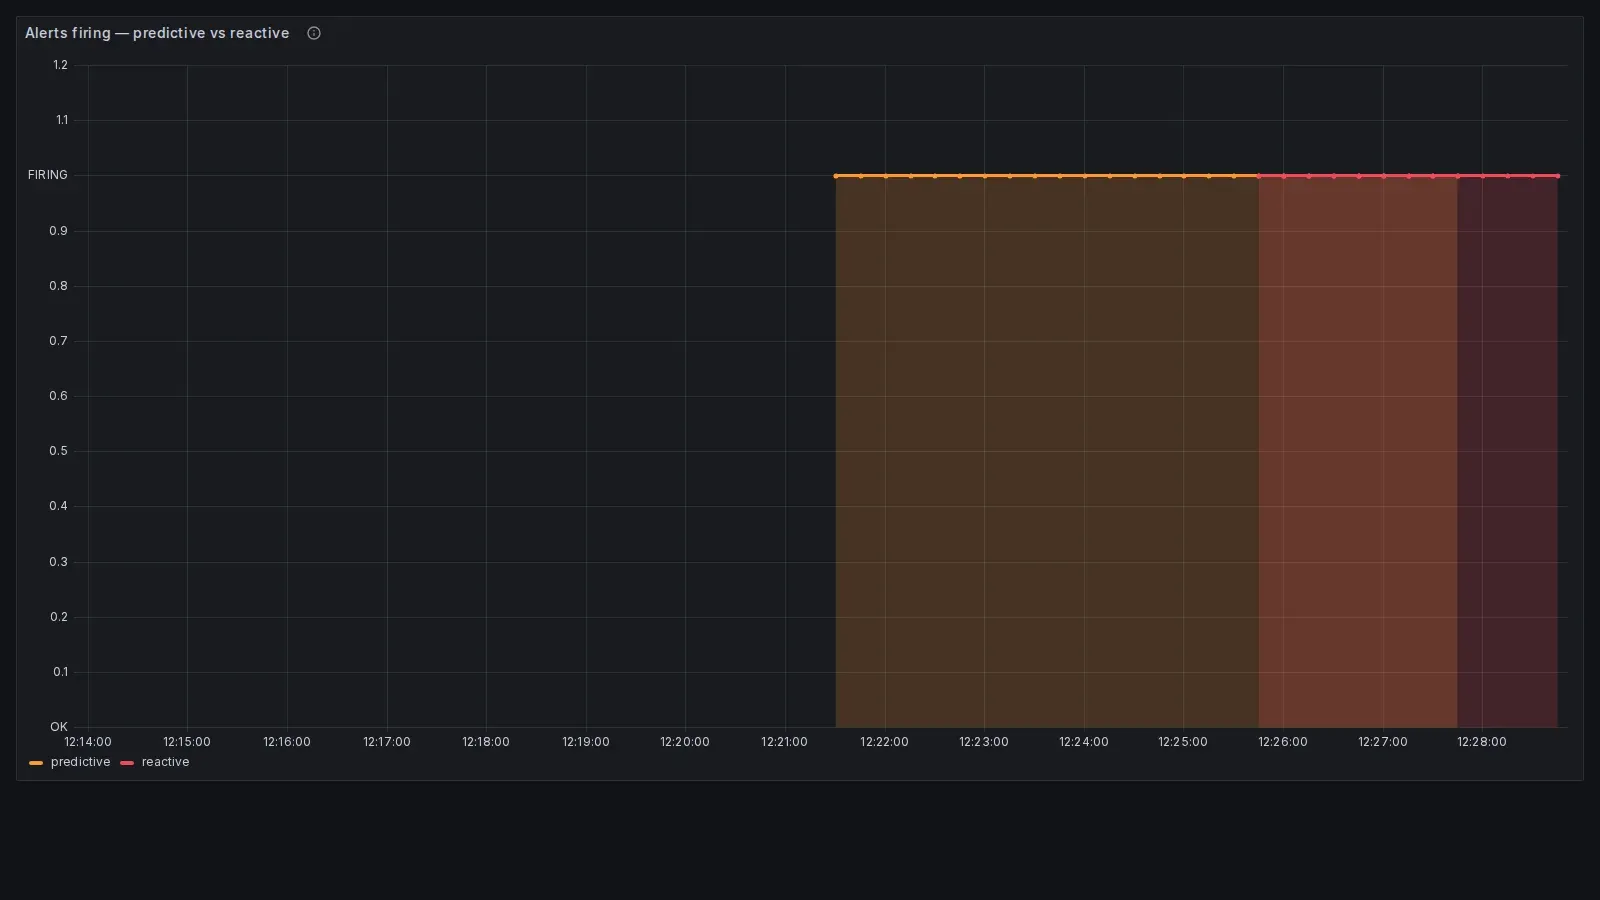Click the 12:16:00 time axis label
1600x900 pixels.
click(x=287, y=742)
